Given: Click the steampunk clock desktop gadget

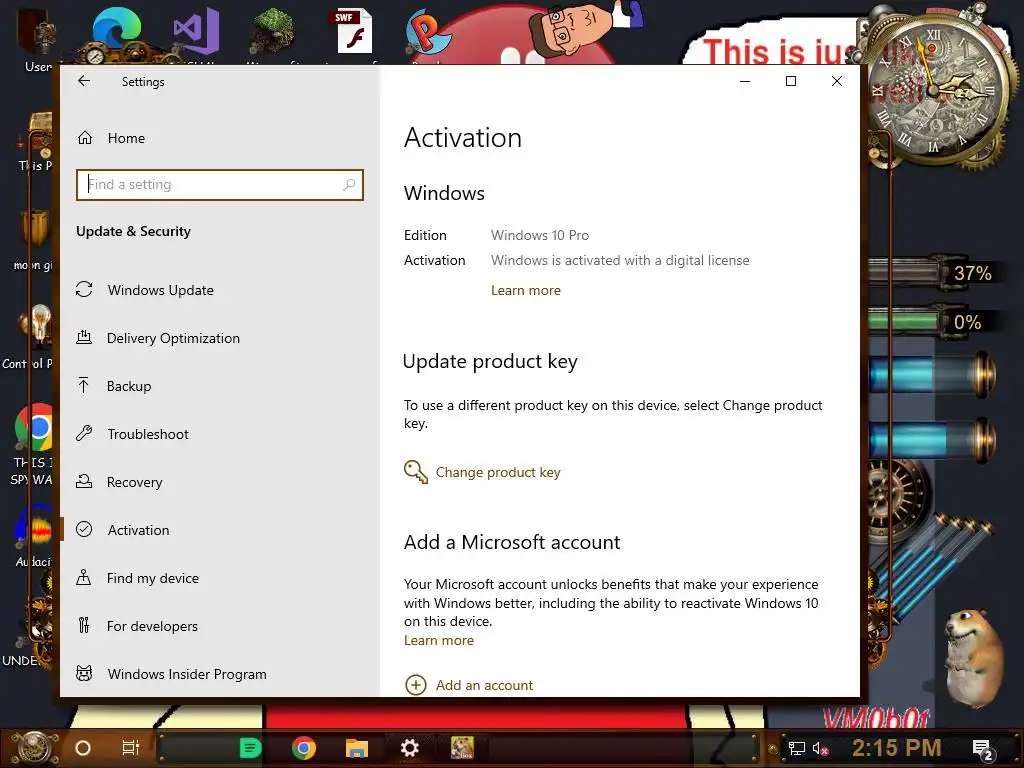Looking at the screenshot, I should [x=935, y=91].
